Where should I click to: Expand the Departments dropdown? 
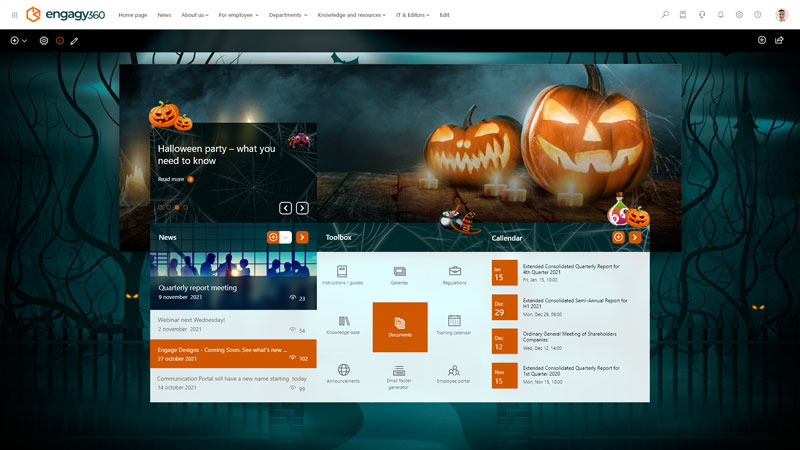pos(288,15)
